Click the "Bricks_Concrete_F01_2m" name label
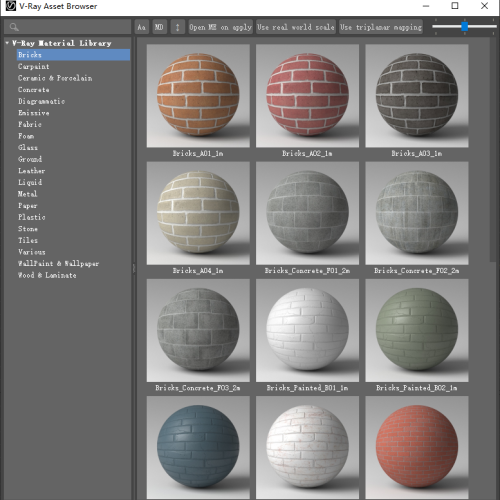 tap(307, 271)
